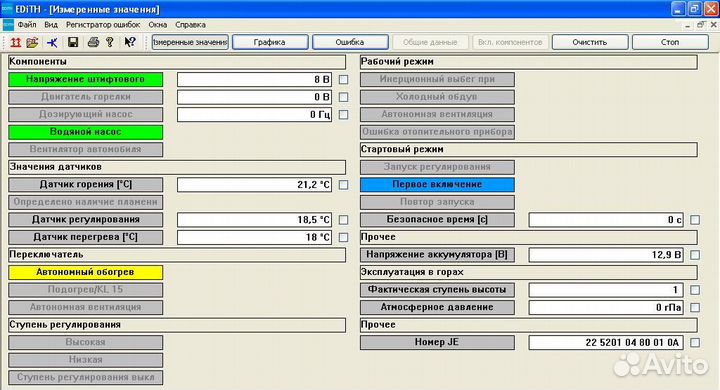Check the box next to Номер JE

coord(695,343)
